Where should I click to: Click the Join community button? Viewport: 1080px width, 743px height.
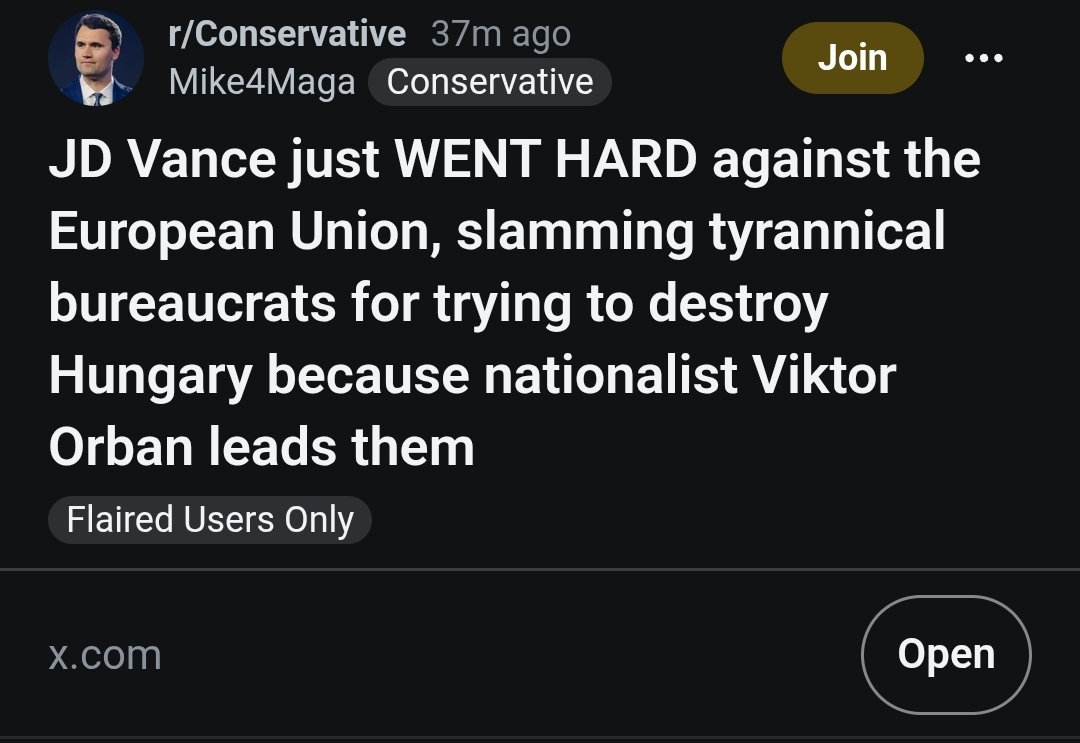point(852,58)
